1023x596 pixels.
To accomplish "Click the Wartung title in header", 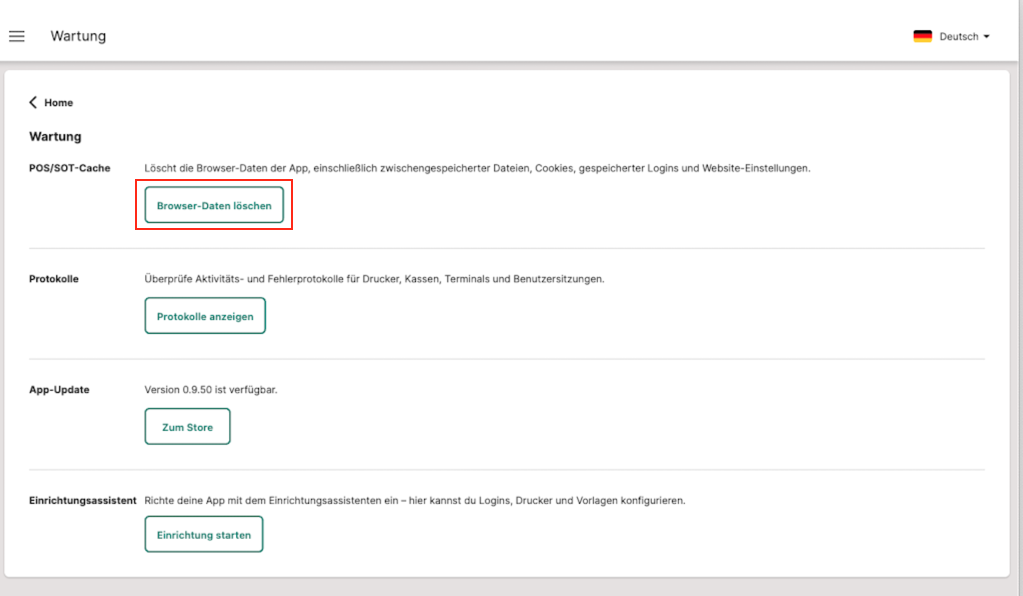I will pos(78,36).
